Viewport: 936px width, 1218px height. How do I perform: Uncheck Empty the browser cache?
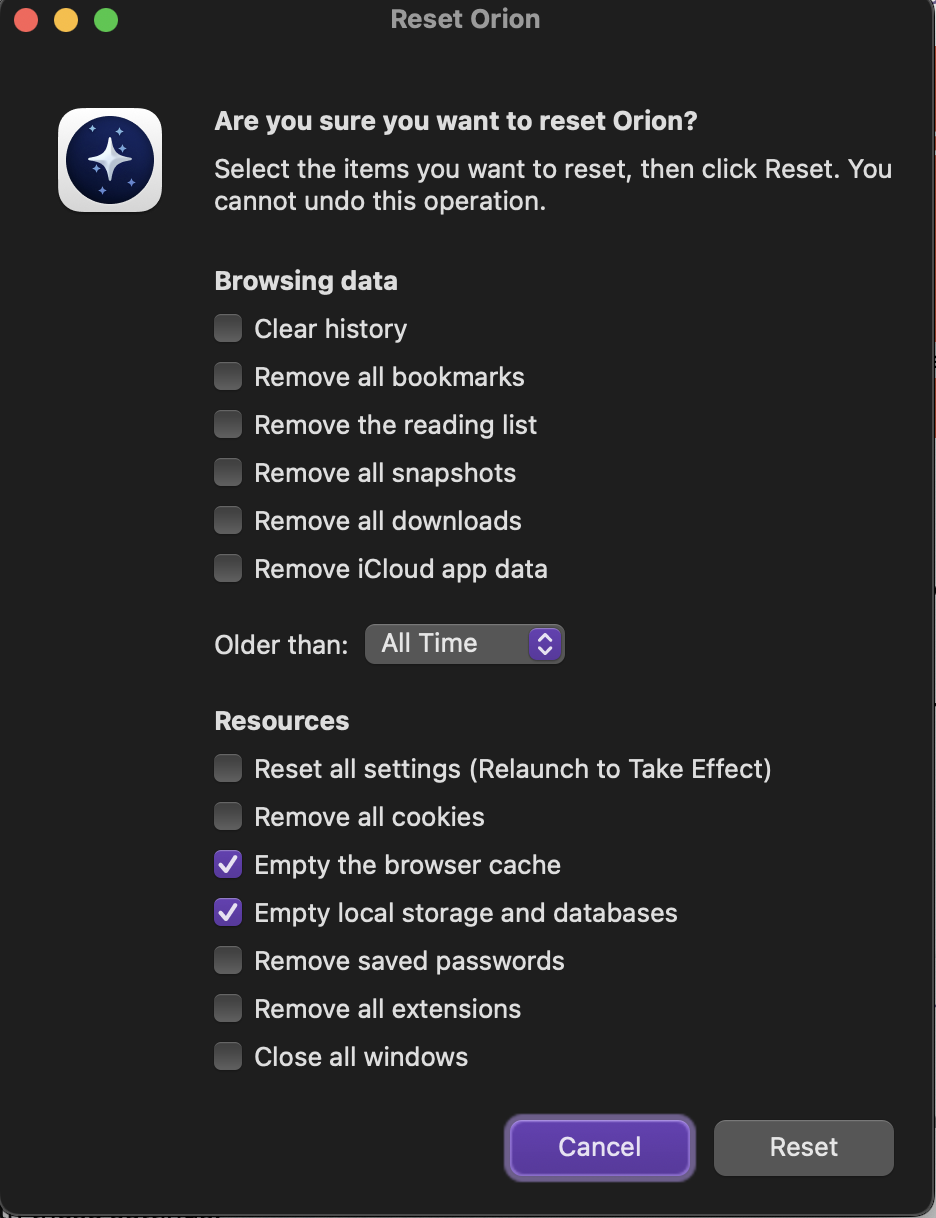[x=228, y=864]
